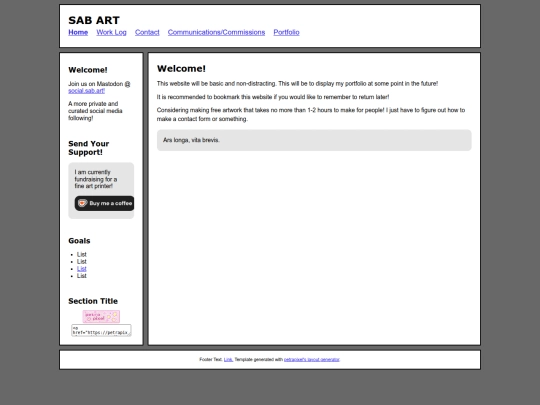The width and height of the screenshot is (540, 405).
Task: Open the footer Link hyperlink
Action: [228, 360]
